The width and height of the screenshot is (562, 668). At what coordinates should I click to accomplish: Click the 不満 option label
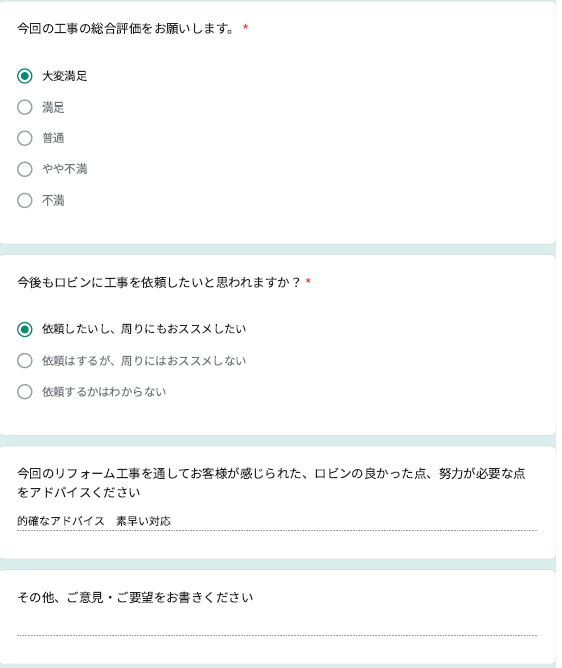pos(53,200)
